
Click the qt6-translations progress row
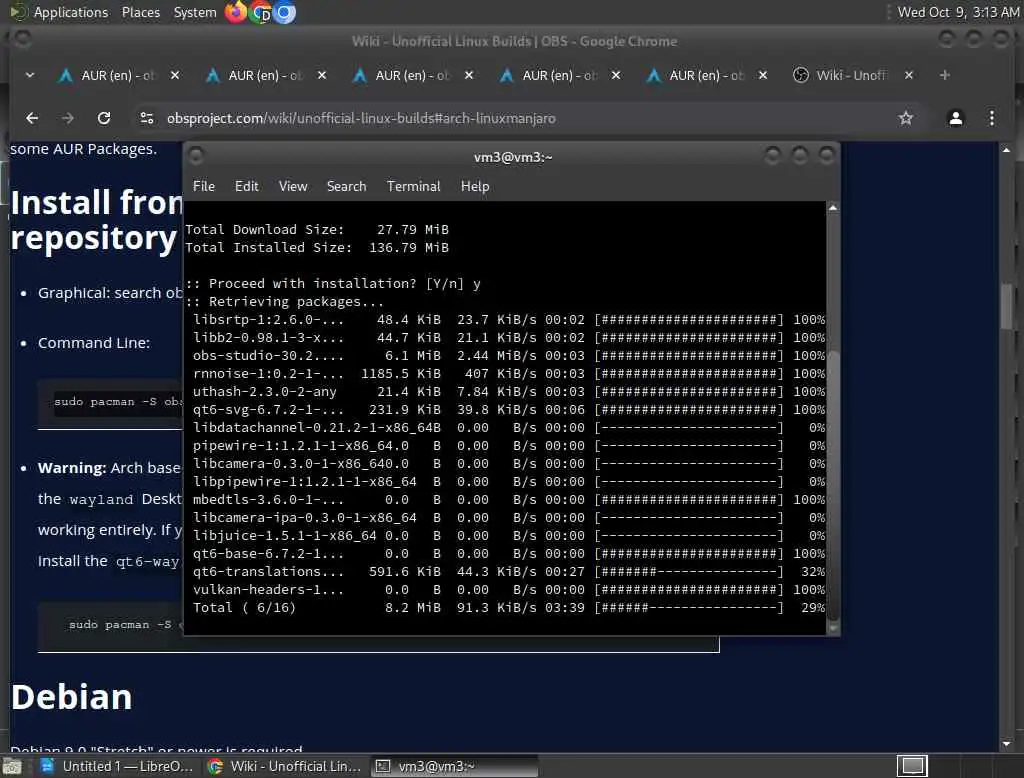click(508, 572)
